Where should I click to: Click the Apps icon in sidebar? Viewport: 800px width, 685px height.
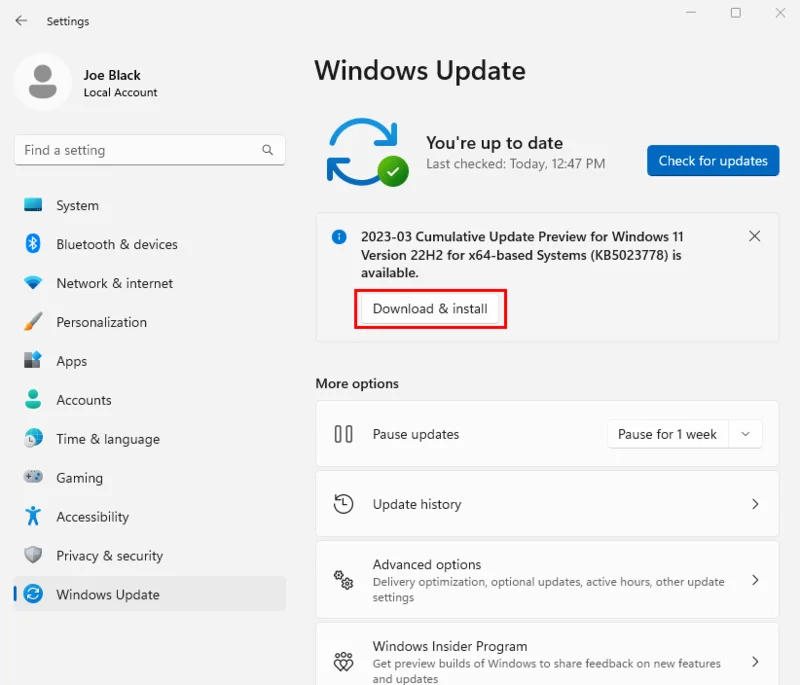pyautogui.click(x=33, y=360)
